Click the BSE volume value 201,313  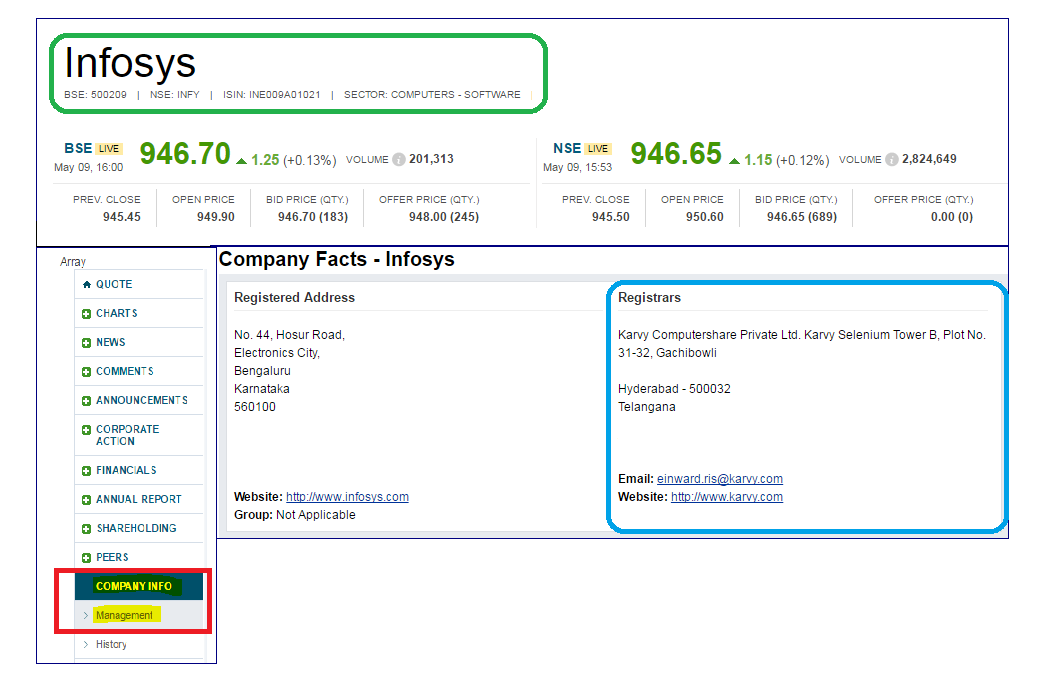[431, 159]
